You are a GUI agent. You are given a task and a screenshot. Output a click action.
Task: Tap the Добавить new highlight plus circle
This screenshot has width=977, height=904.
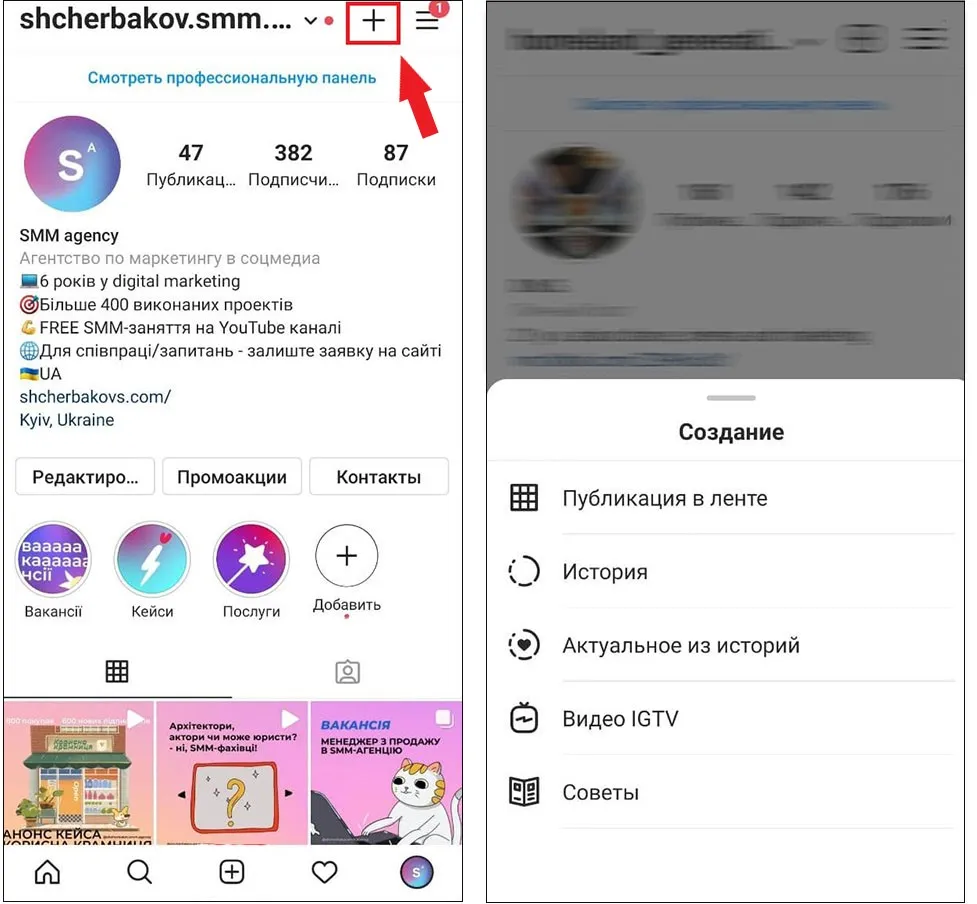(346, 556)
